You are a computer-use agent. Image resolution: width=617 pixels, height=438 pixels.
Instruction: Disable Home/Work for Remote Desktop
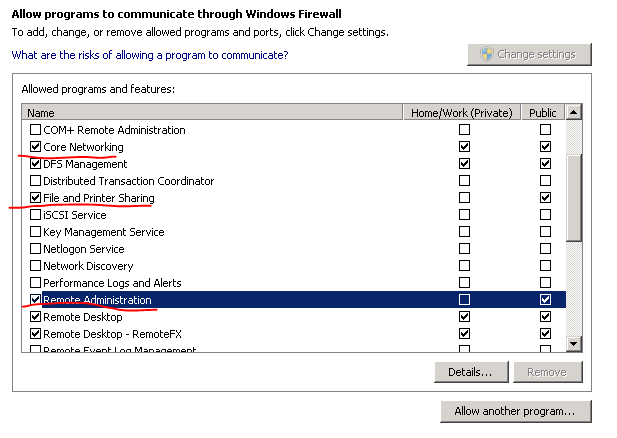[464, 316]
